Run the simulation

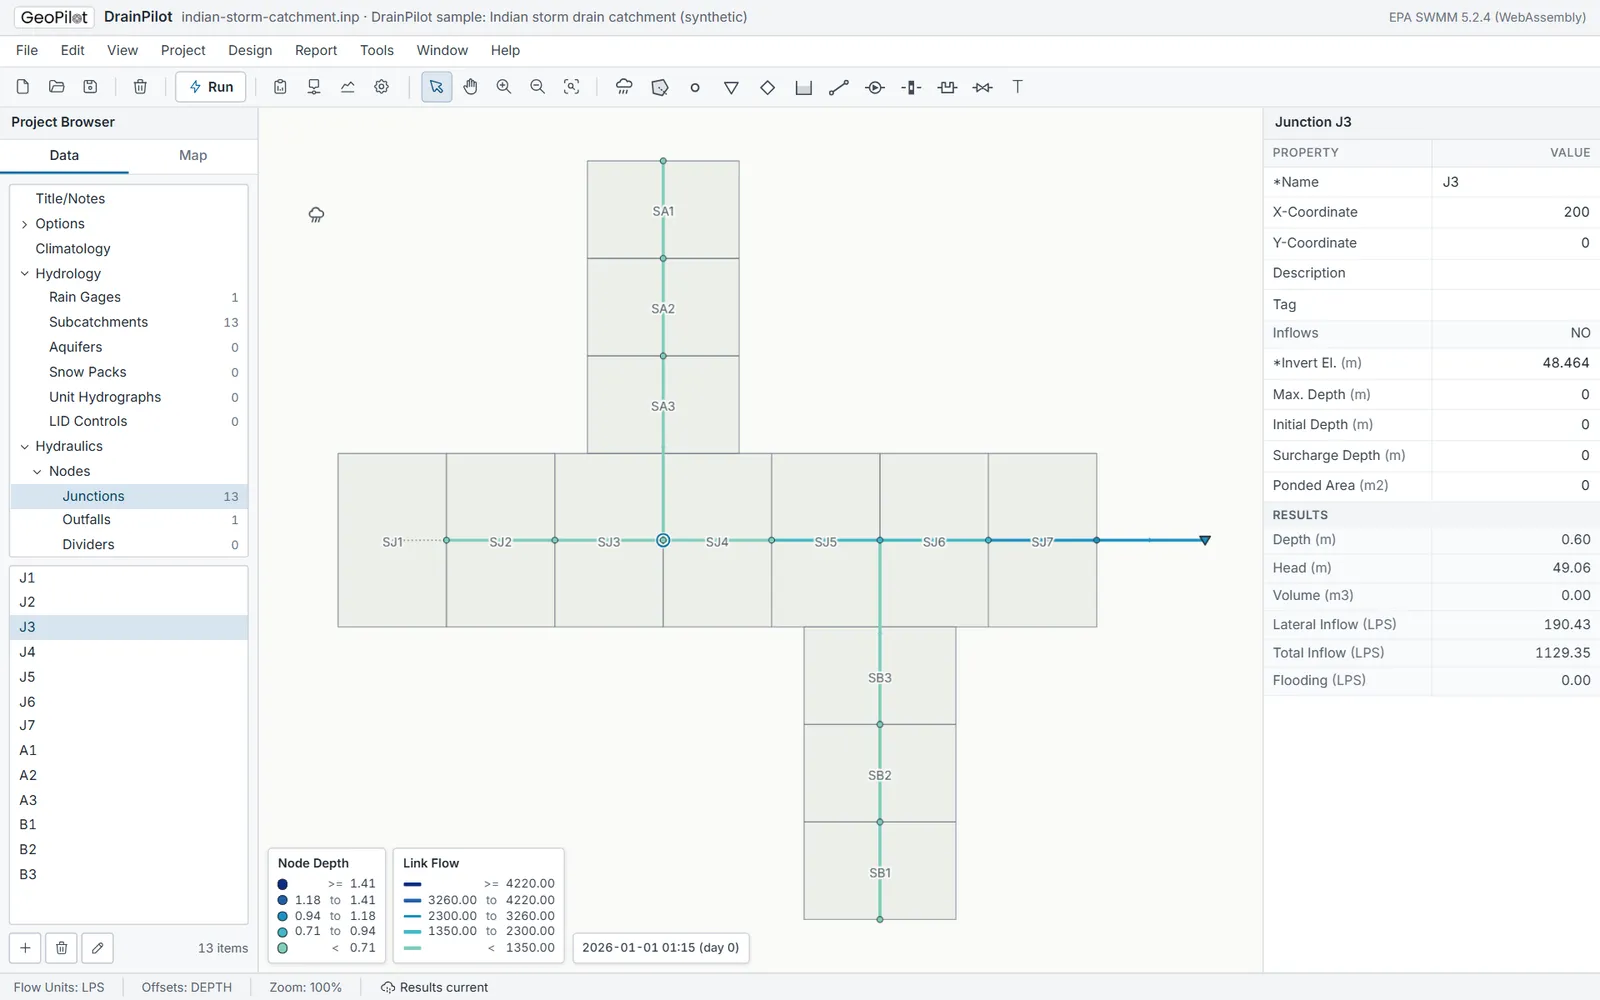(211, 87)
